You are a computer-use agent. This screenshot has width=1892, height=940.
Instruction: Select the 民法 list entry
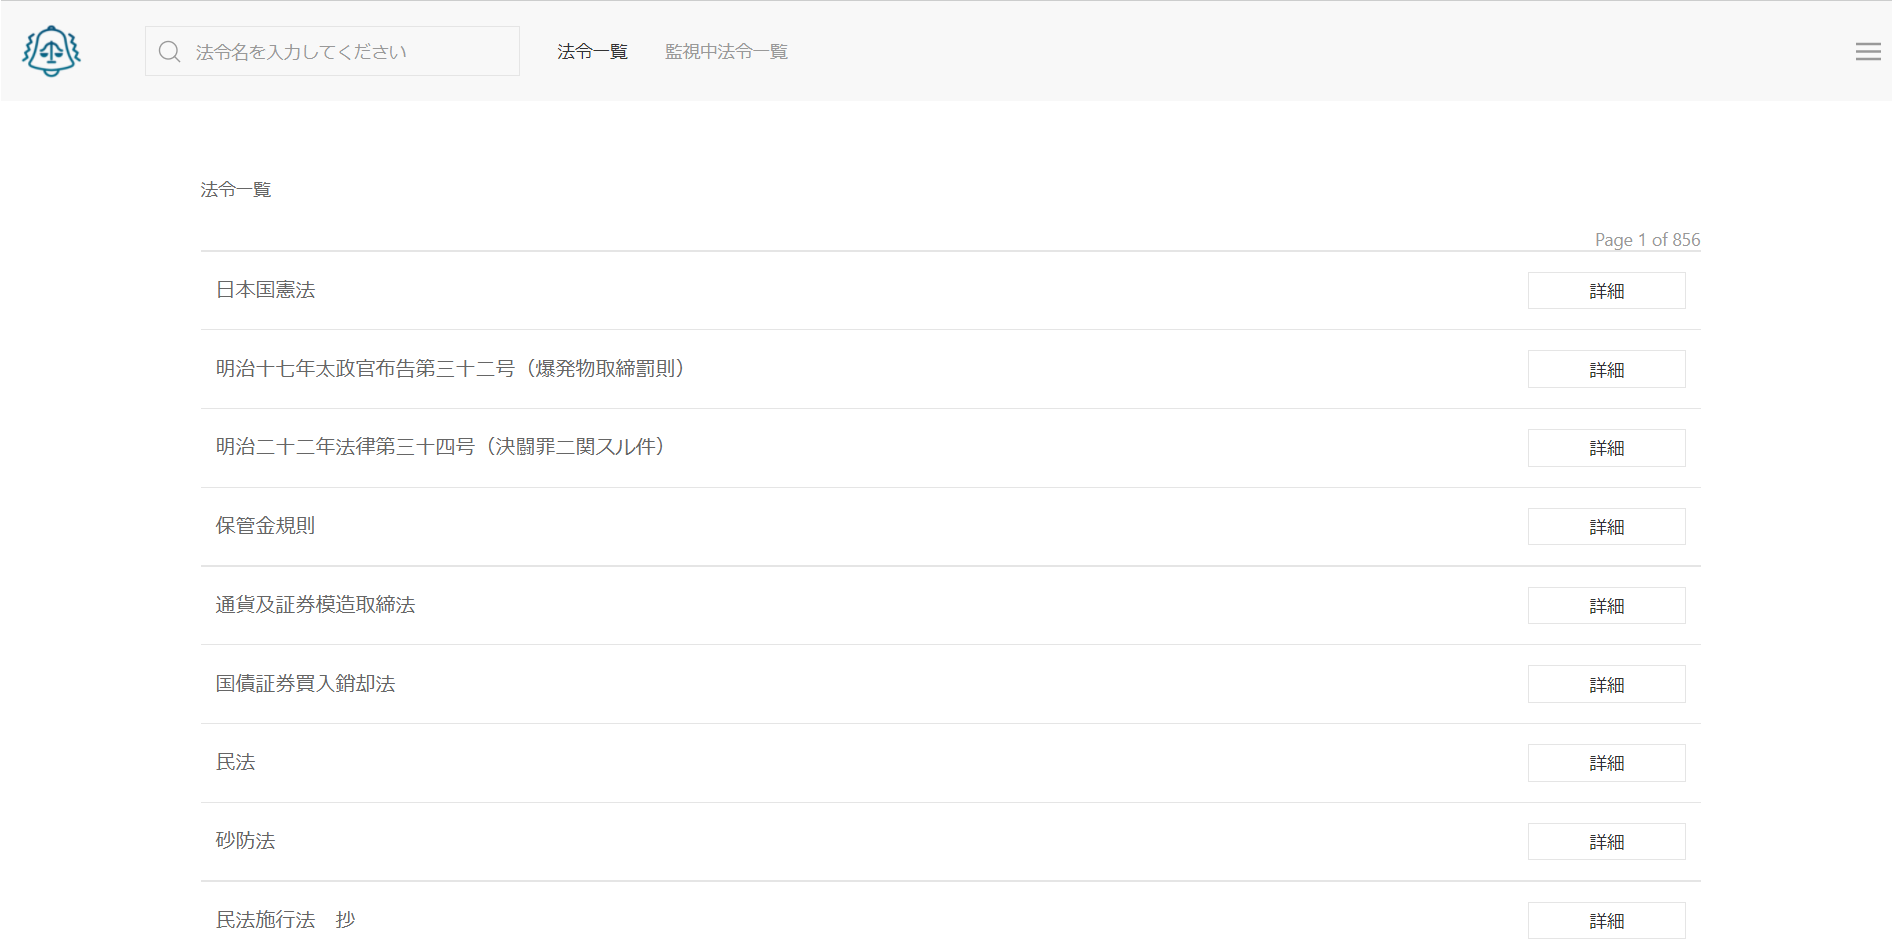click(x=236, y=762)
